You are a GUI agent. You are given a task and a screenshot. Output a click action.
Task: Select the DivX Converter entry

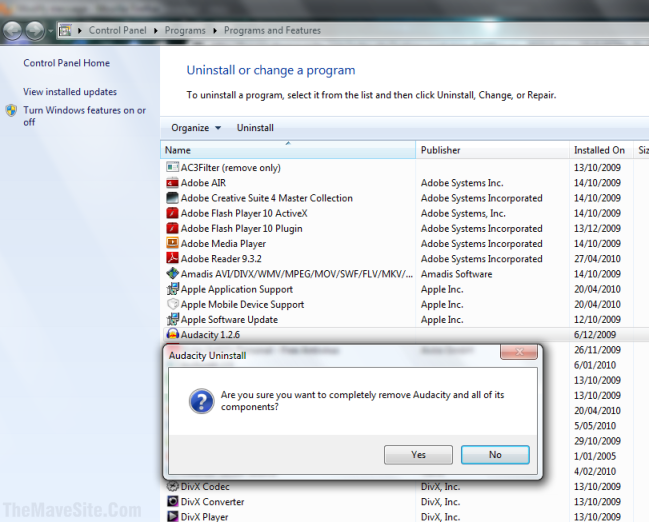point(405,502)
